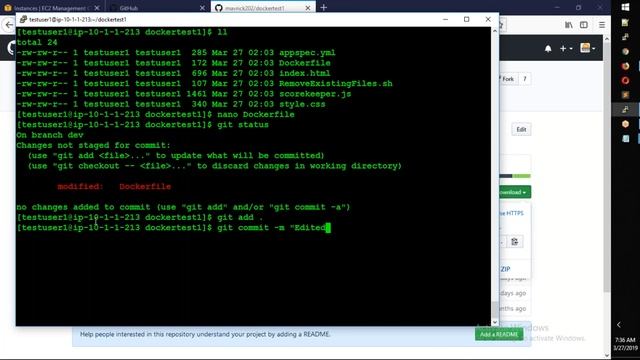Image resolution: width=640 pixels, height=360 pixels.
Task: Click the "On branch dev" line
Action: [50, 135]
